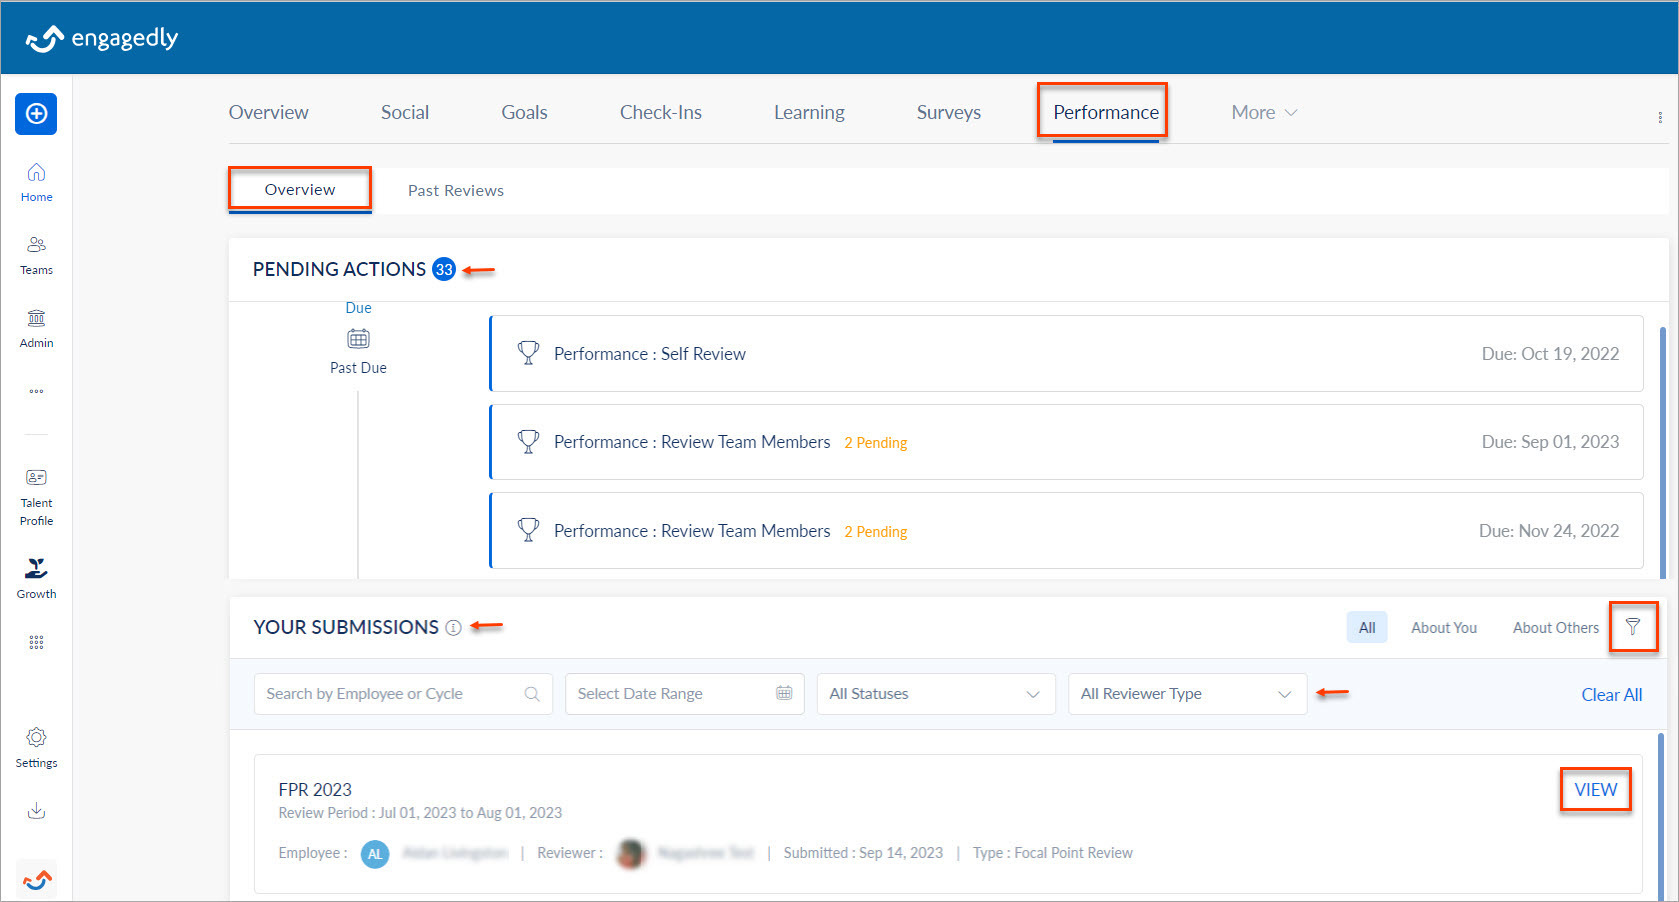Select the Home icon in the sidebar

click(x=36, y=180)
